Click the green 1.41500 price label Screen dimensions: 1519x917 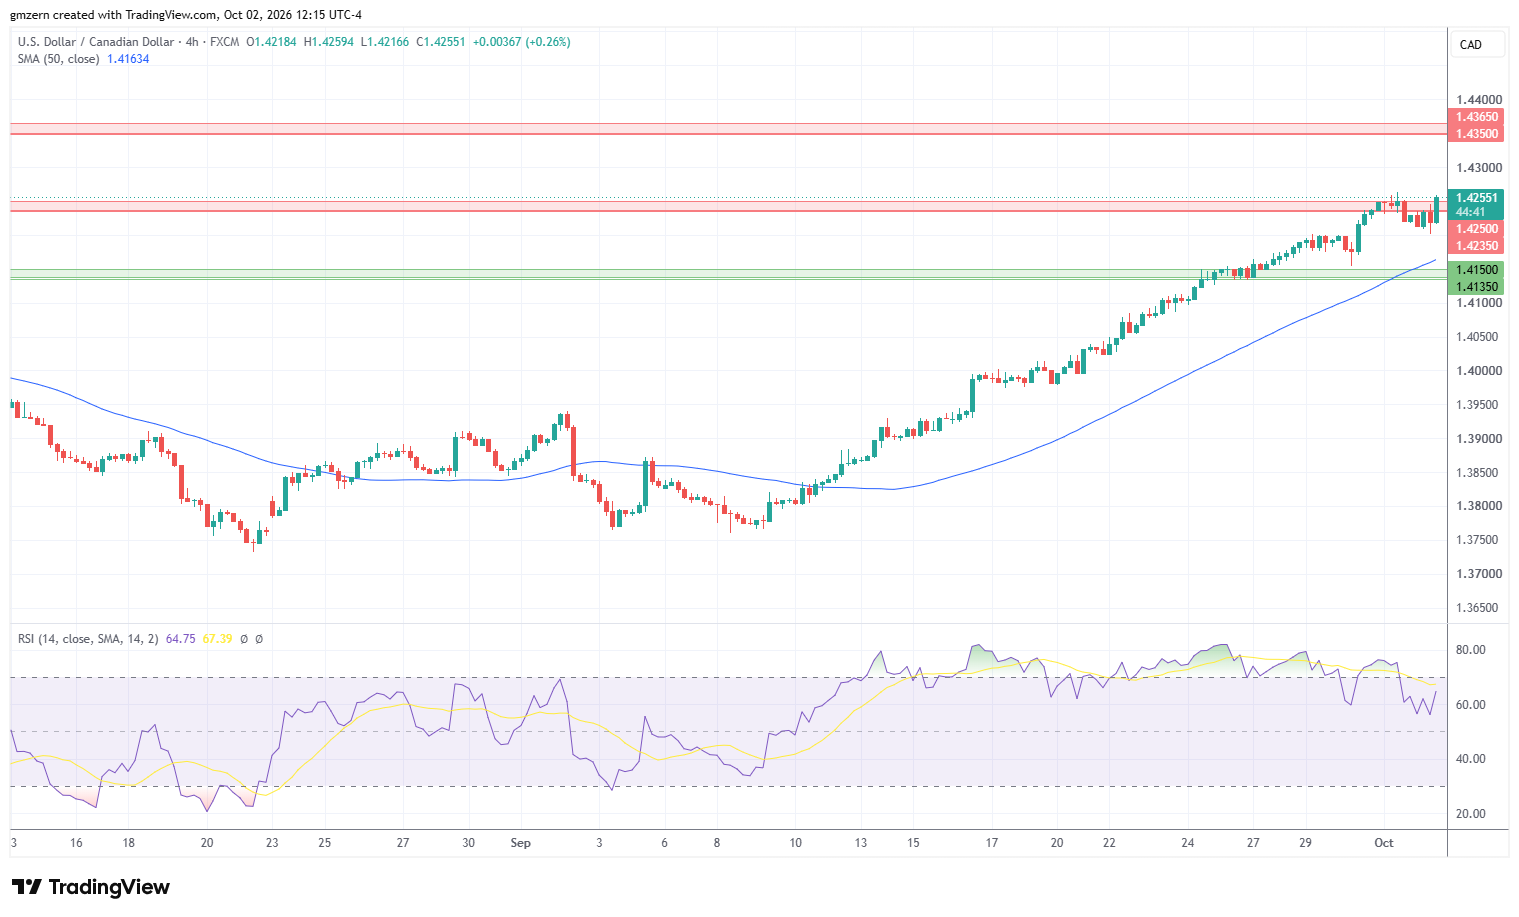pyautogui.click(x=1476, y=270)
